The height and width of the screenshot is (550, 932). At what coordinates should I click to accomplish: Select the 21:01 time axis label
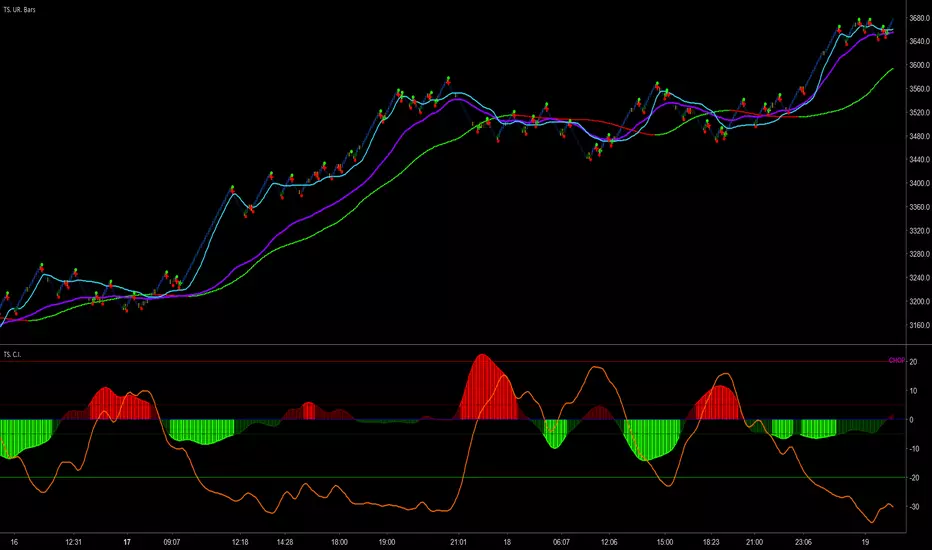tap(457, 543)
